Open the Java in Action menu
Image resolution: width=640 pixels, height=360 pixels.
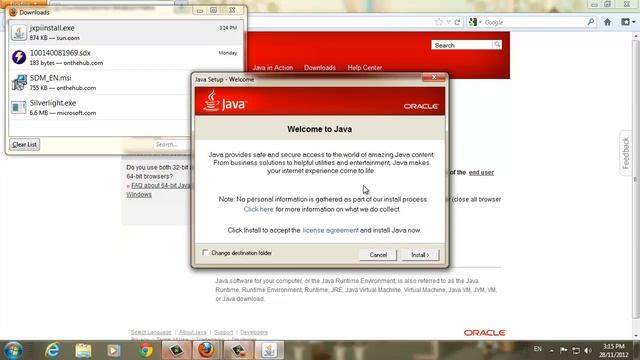(273, 68)
